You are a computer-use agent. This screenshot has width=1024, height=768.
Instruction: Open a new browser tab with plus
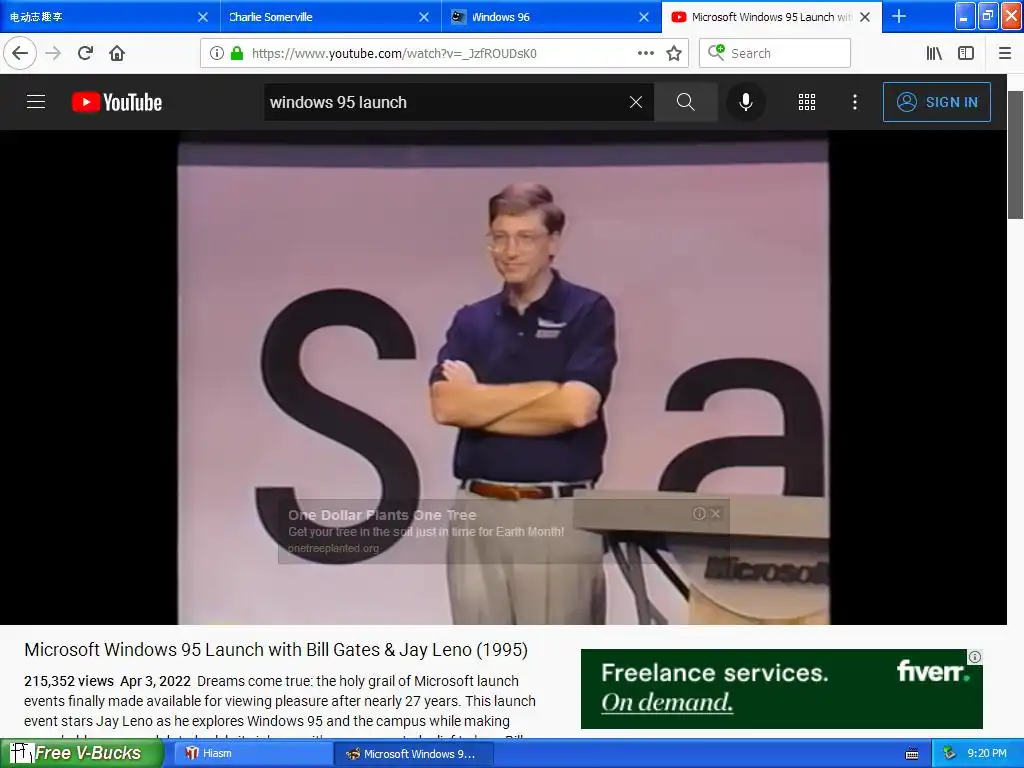[x=899, y=16]
